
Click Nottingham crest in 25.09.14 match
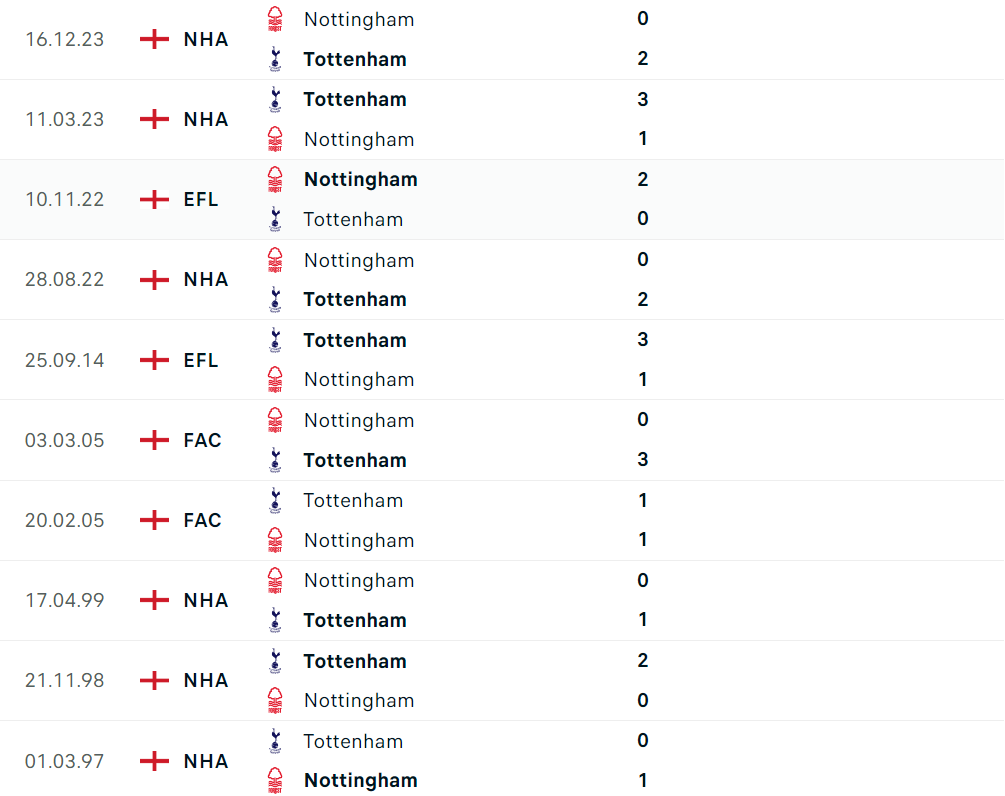click(x=275, y=380)
